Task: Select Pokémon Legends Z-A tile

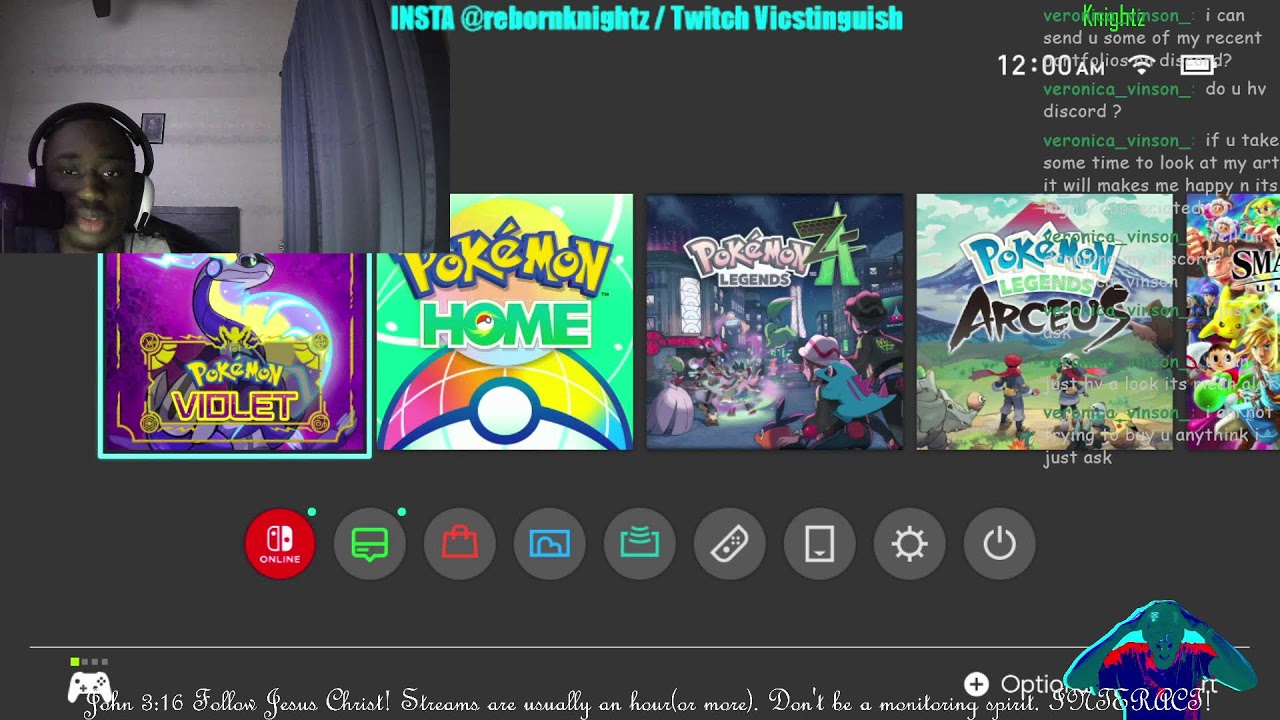Action: pyautogui.click(x=775, y=322)
